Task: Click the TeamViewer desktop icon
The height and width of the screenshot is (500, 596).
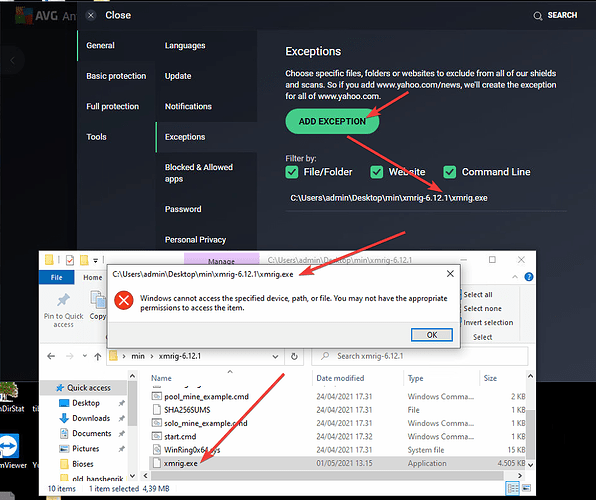Action: (8, 445)
